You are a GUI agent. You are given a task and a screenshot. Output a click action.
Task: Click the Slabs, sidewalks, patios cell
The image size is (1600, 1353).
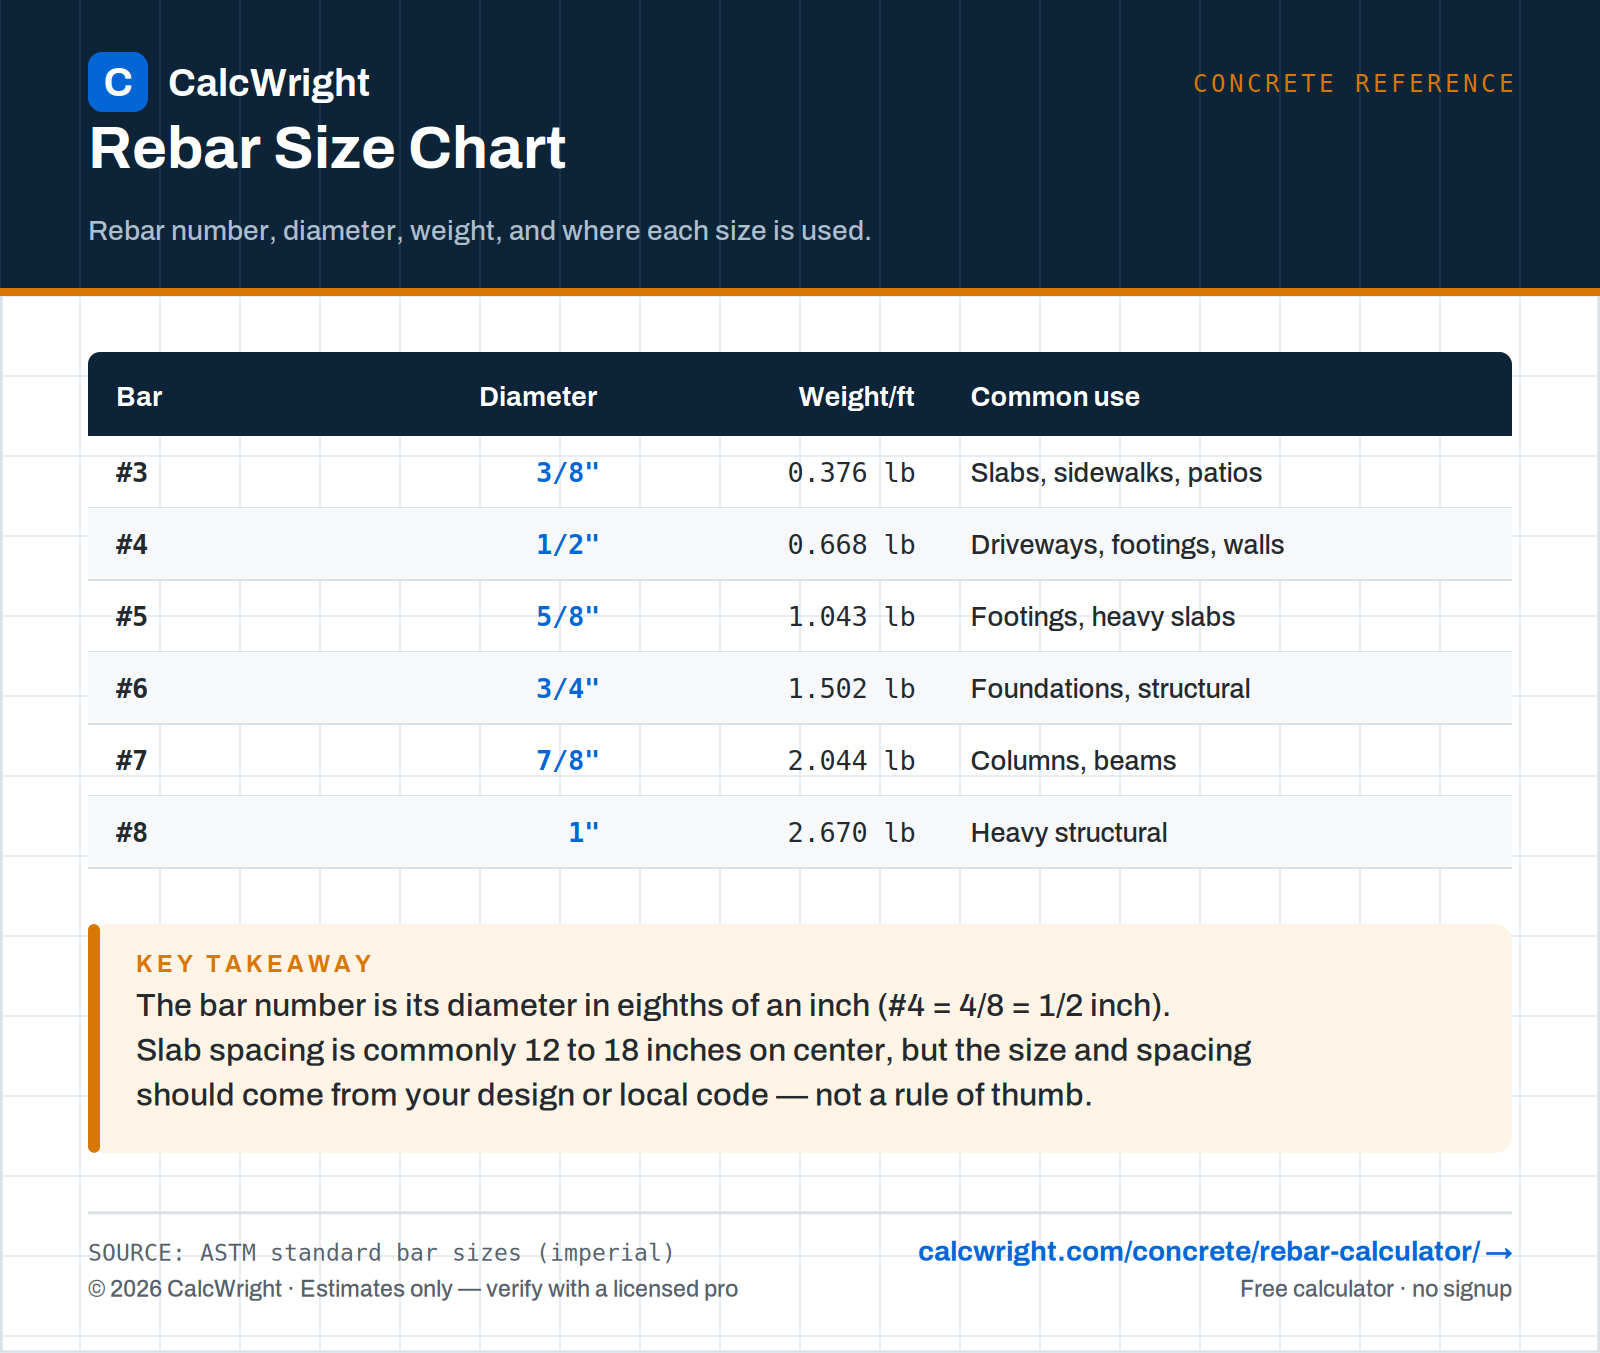click(1116, 472)
